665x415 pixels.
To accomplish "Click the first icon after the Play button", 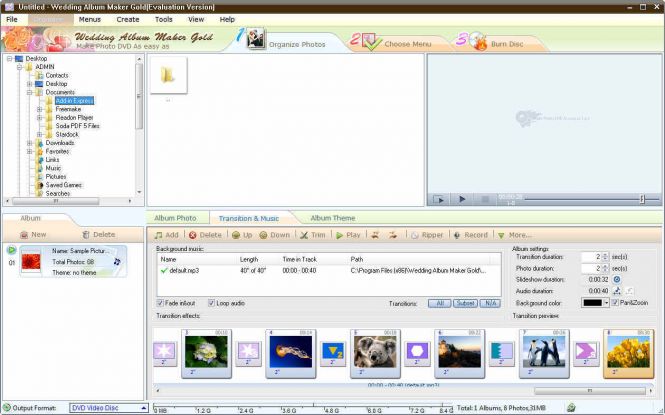I will (375, 235).
